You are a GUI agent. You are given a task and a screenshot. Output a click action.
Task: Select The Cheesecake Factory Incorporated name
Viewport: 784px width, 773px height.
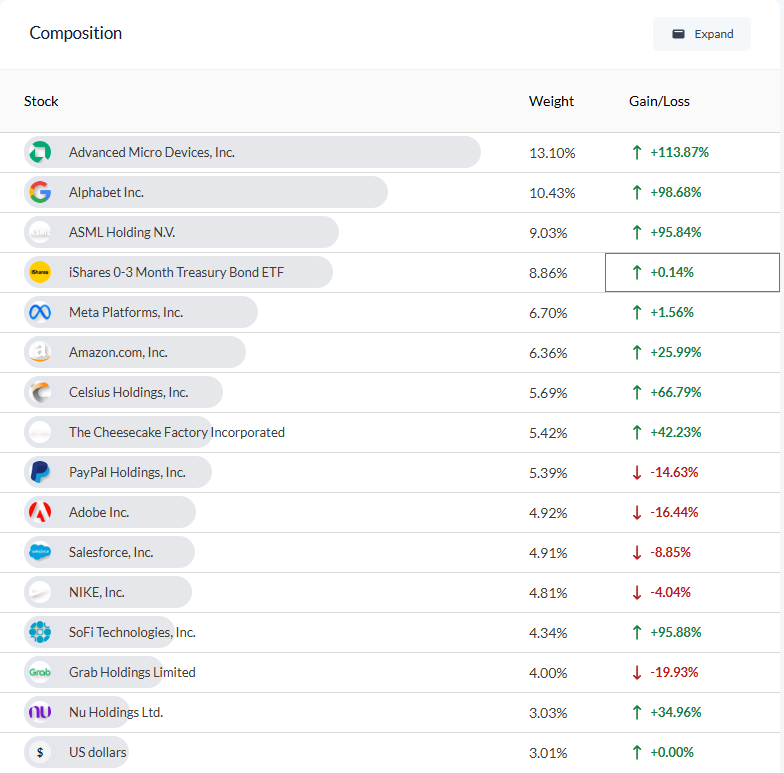[x=176, y=432]
